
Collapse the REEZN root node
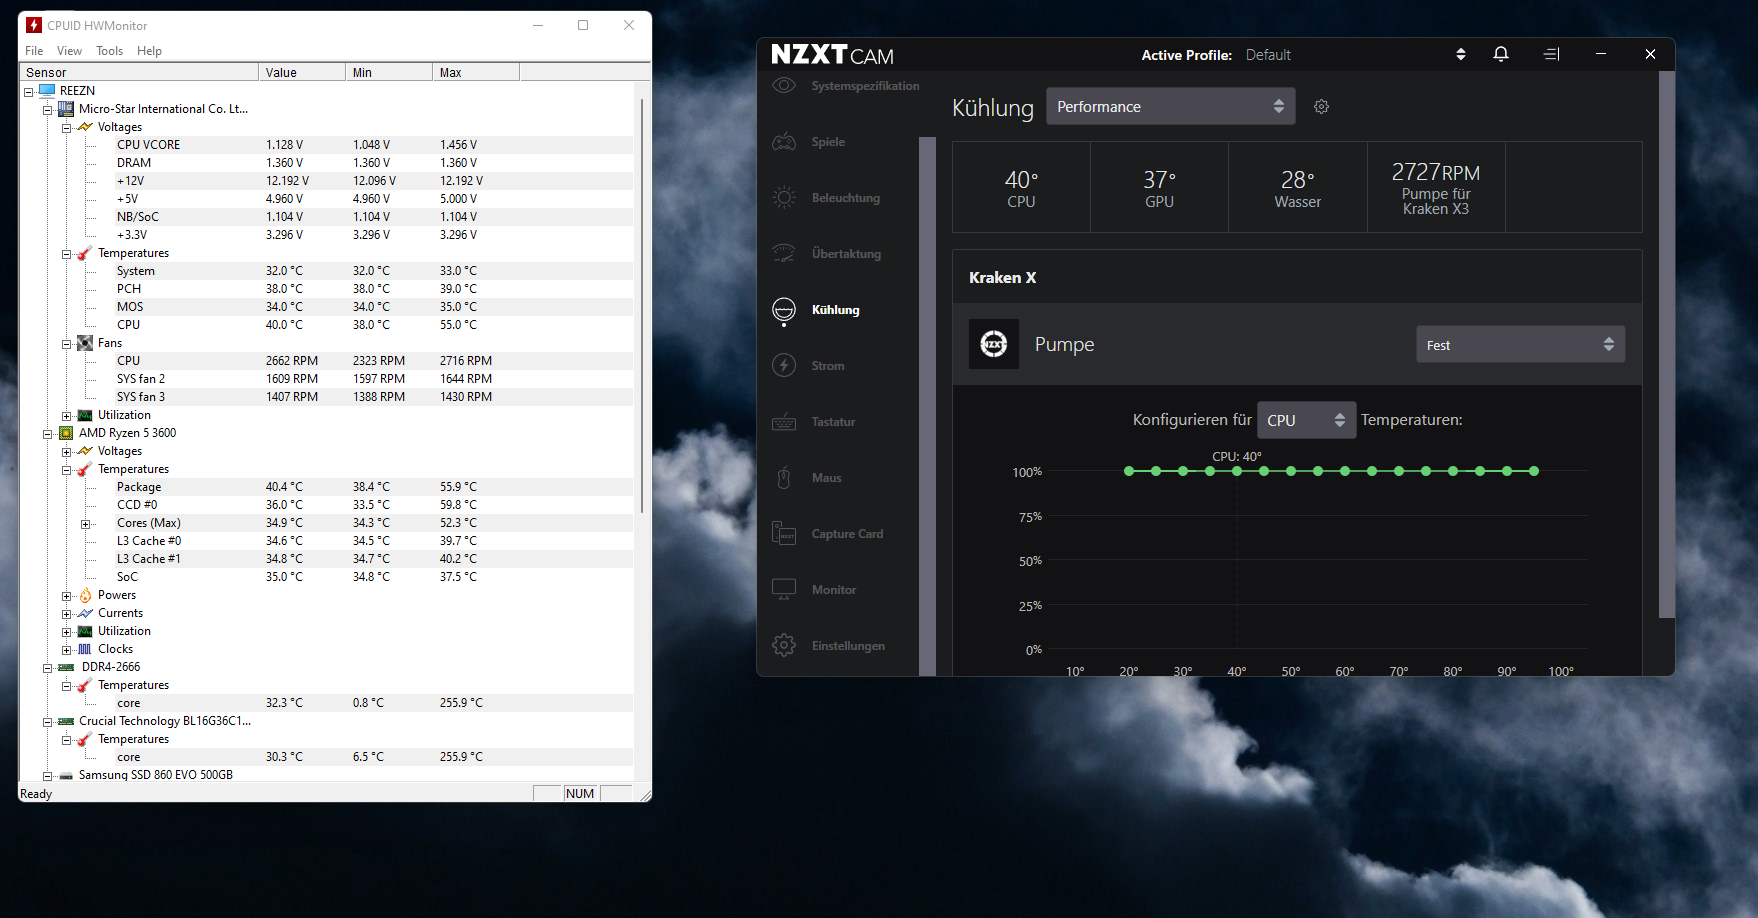(x=29, y=91)
